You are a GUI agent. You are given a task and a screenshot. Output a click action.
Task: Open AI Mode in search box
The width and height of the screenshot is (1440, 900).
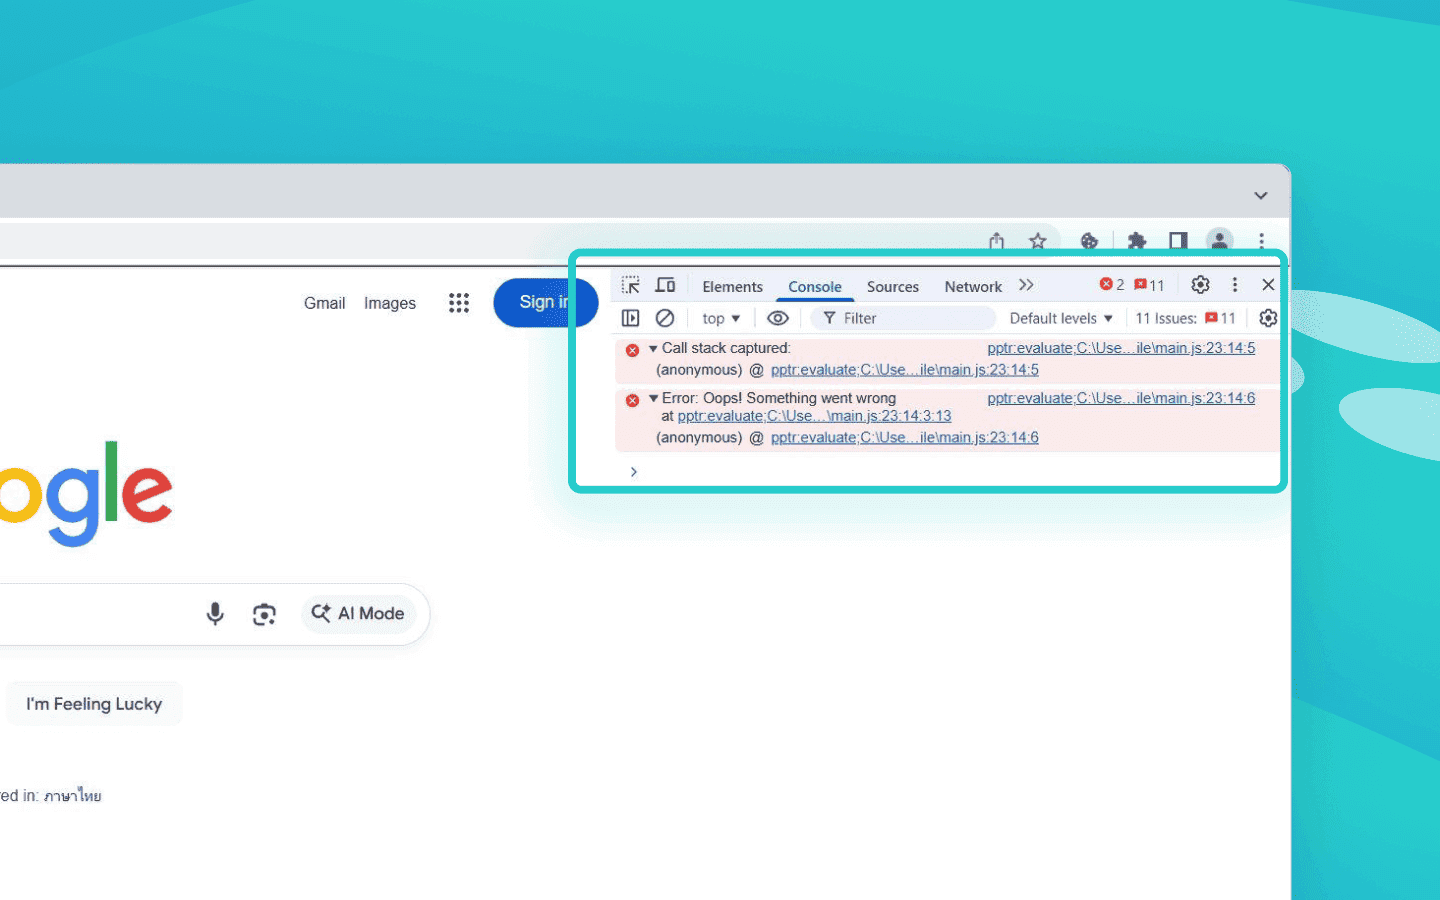[358, 613]
